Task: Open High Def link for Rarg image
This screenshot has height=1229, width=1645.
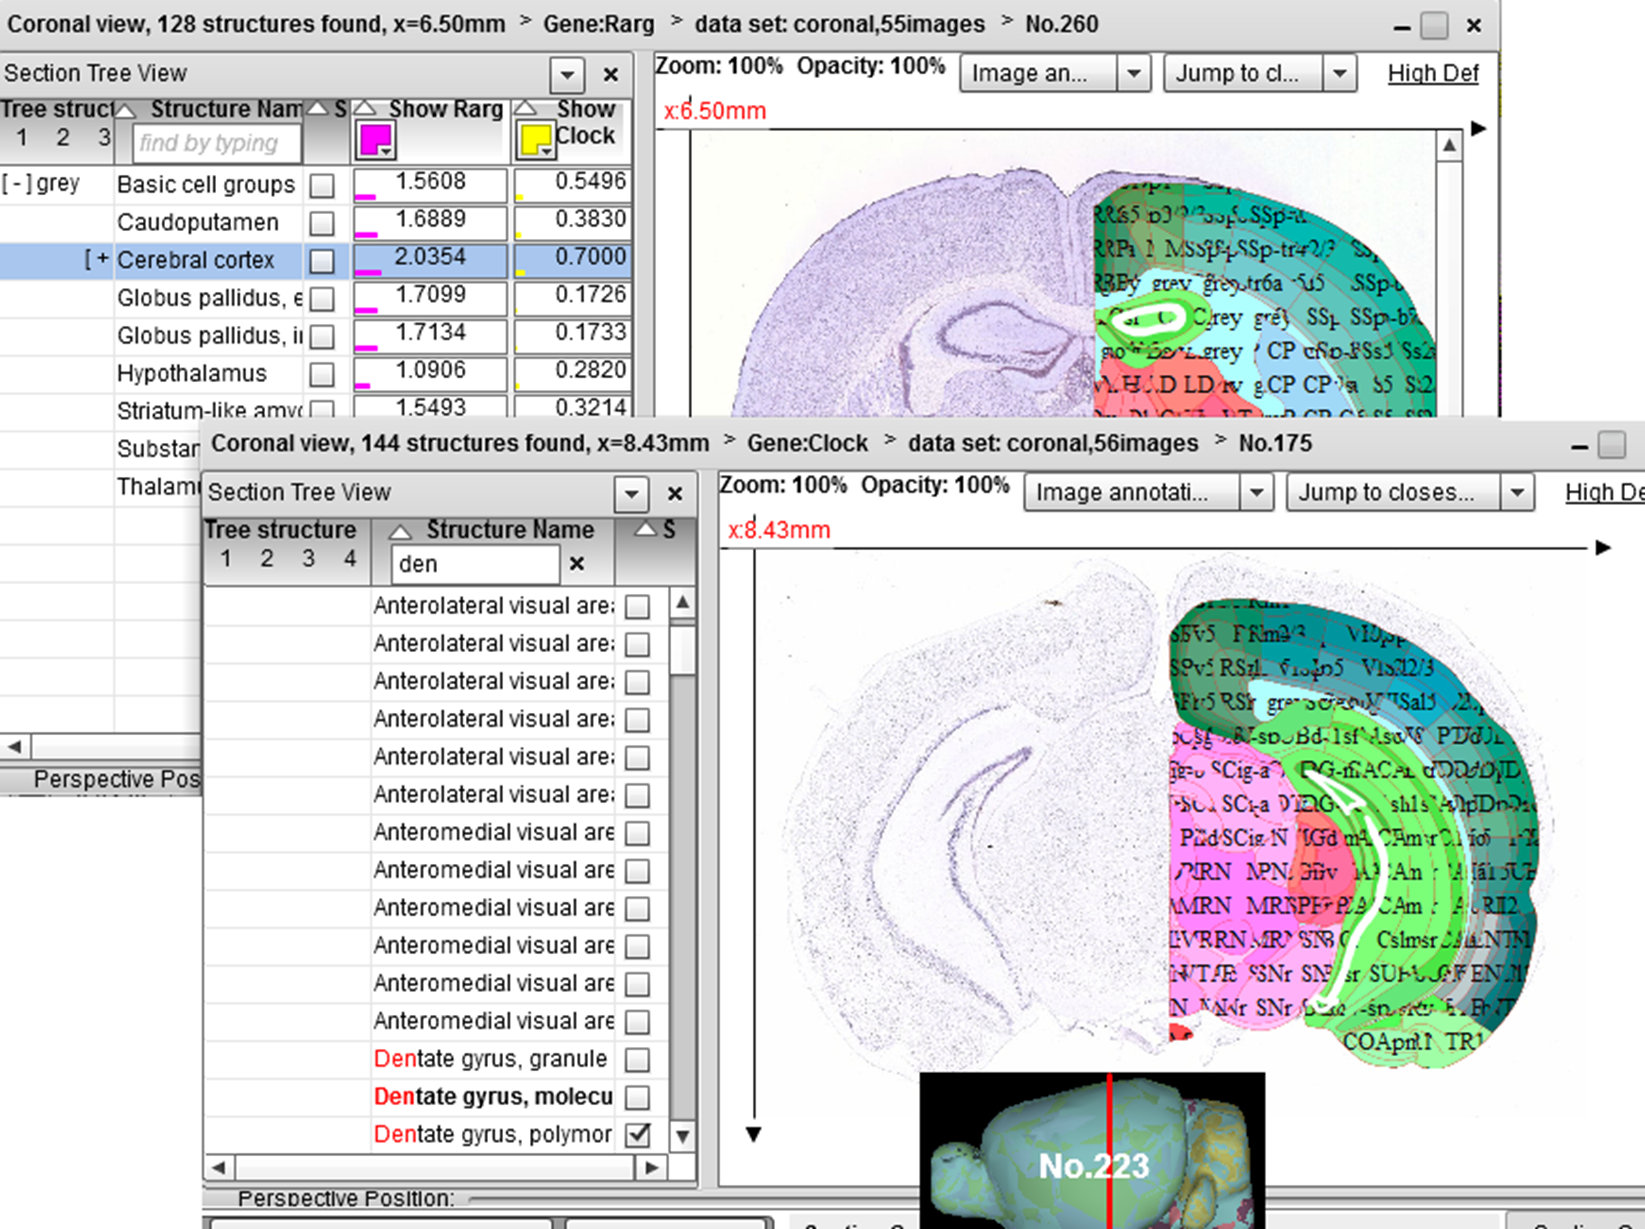Action: pyautogui.click(x=1432, y=73)
